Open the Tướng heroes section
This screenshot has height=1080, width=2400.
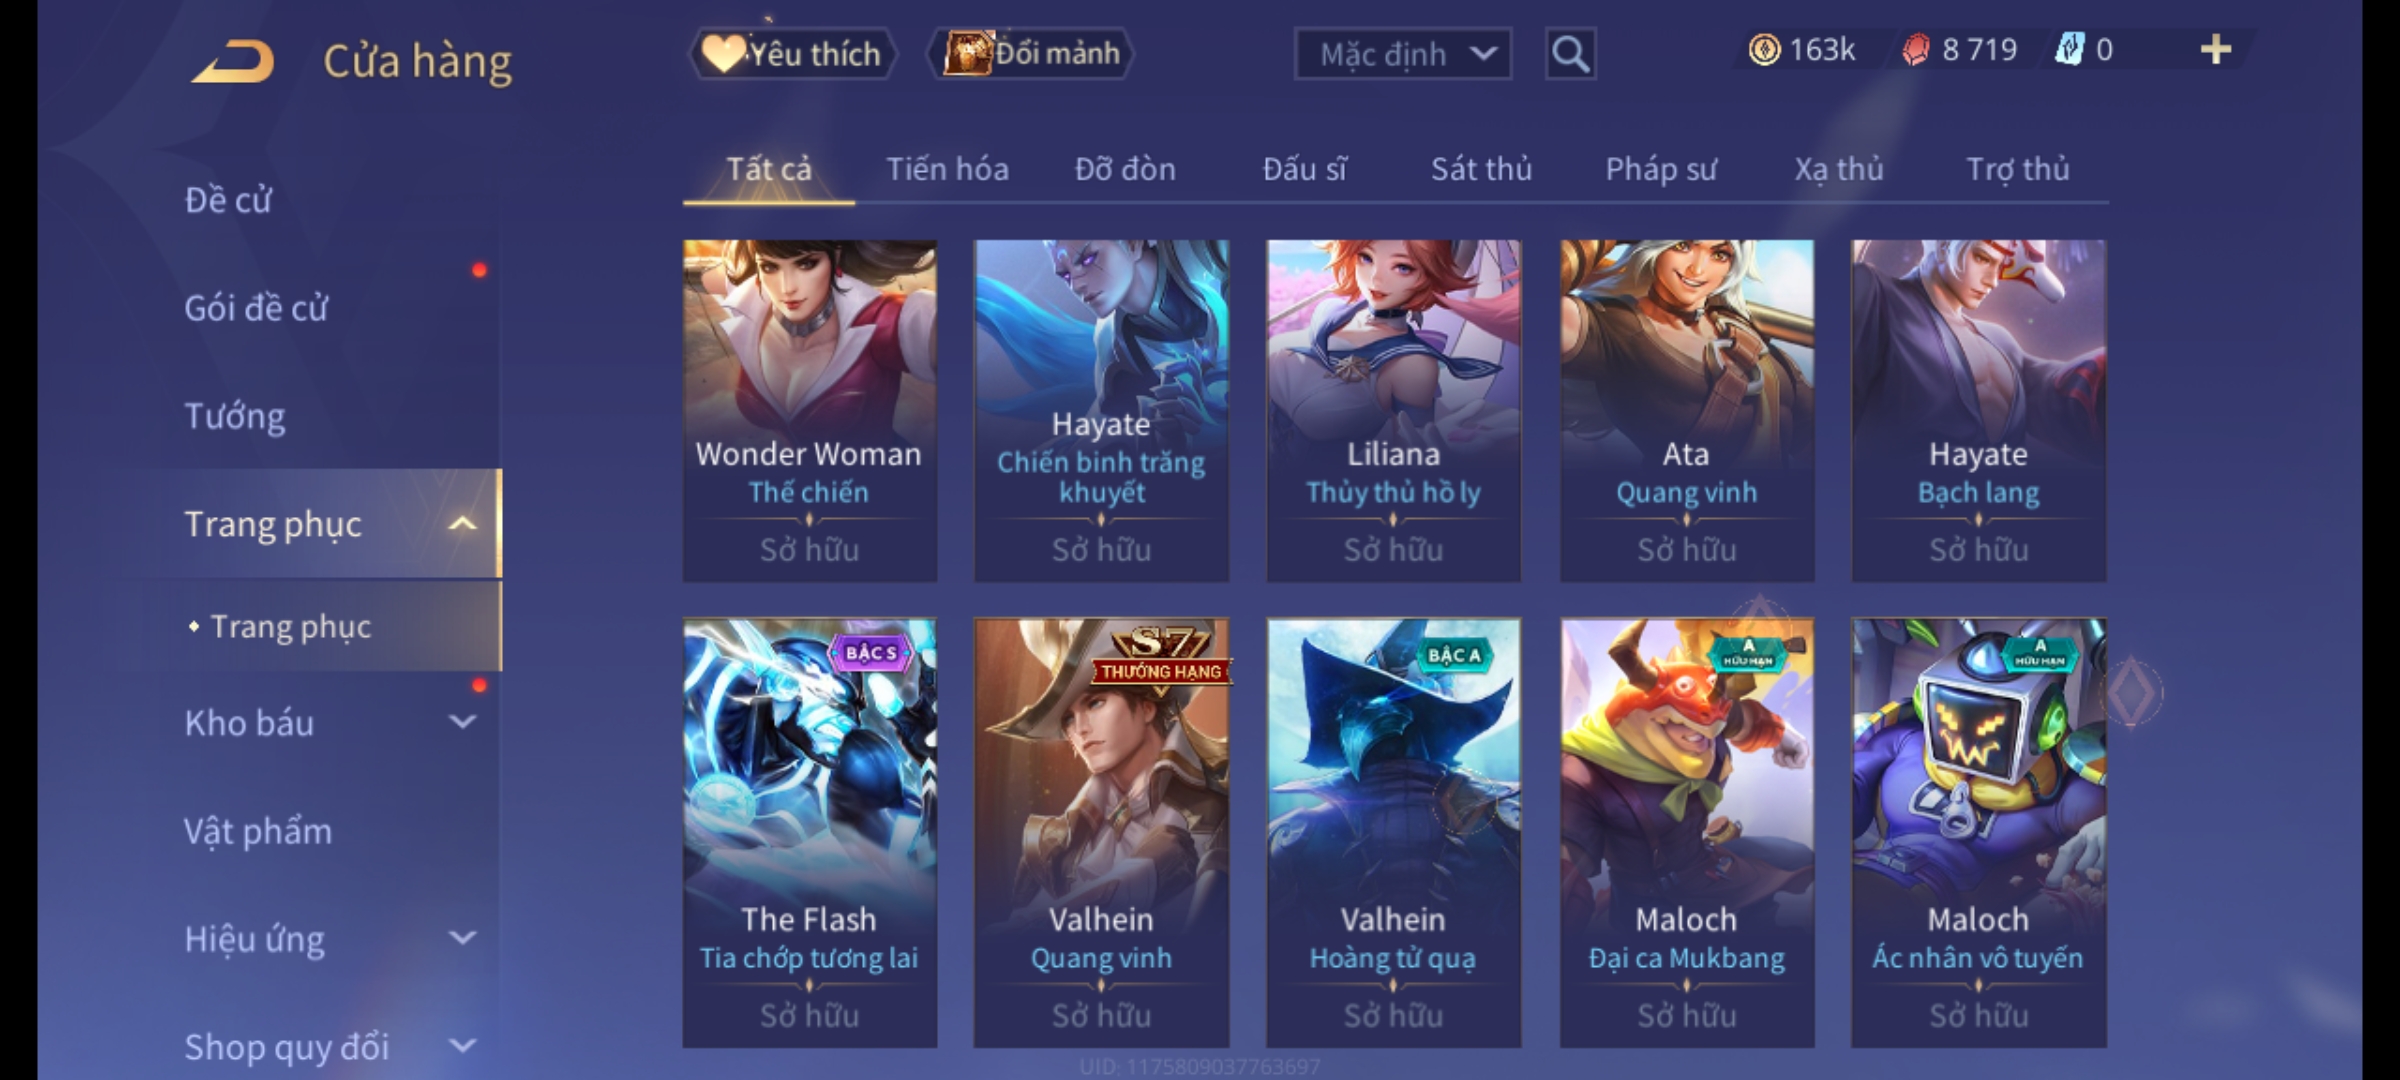(235, 416)
